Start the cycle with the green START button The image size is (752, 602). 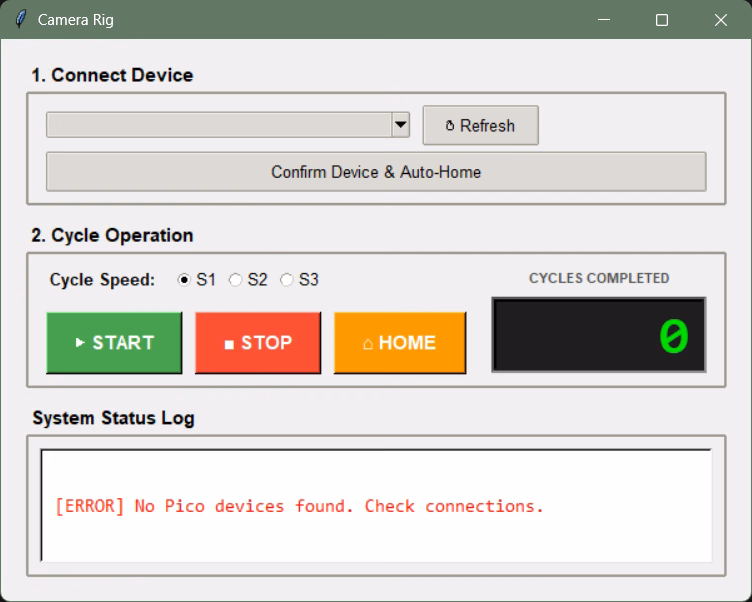(x=114, y=342)
